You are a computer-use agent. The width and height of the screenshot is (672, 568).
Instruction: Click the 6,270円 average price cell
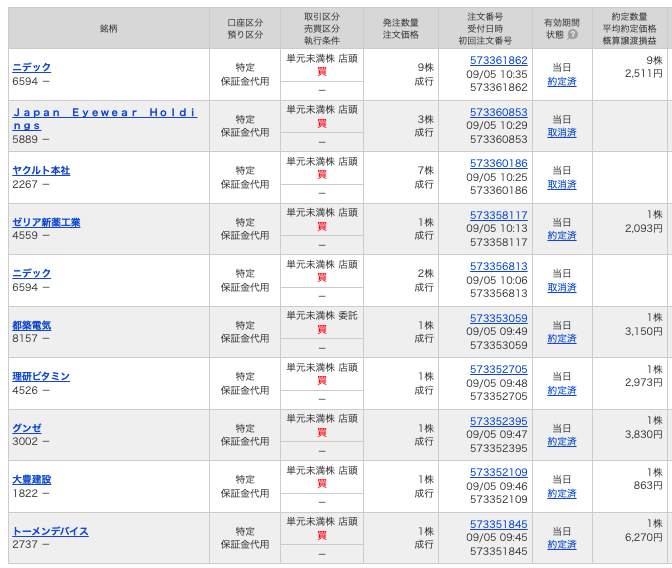643,537
